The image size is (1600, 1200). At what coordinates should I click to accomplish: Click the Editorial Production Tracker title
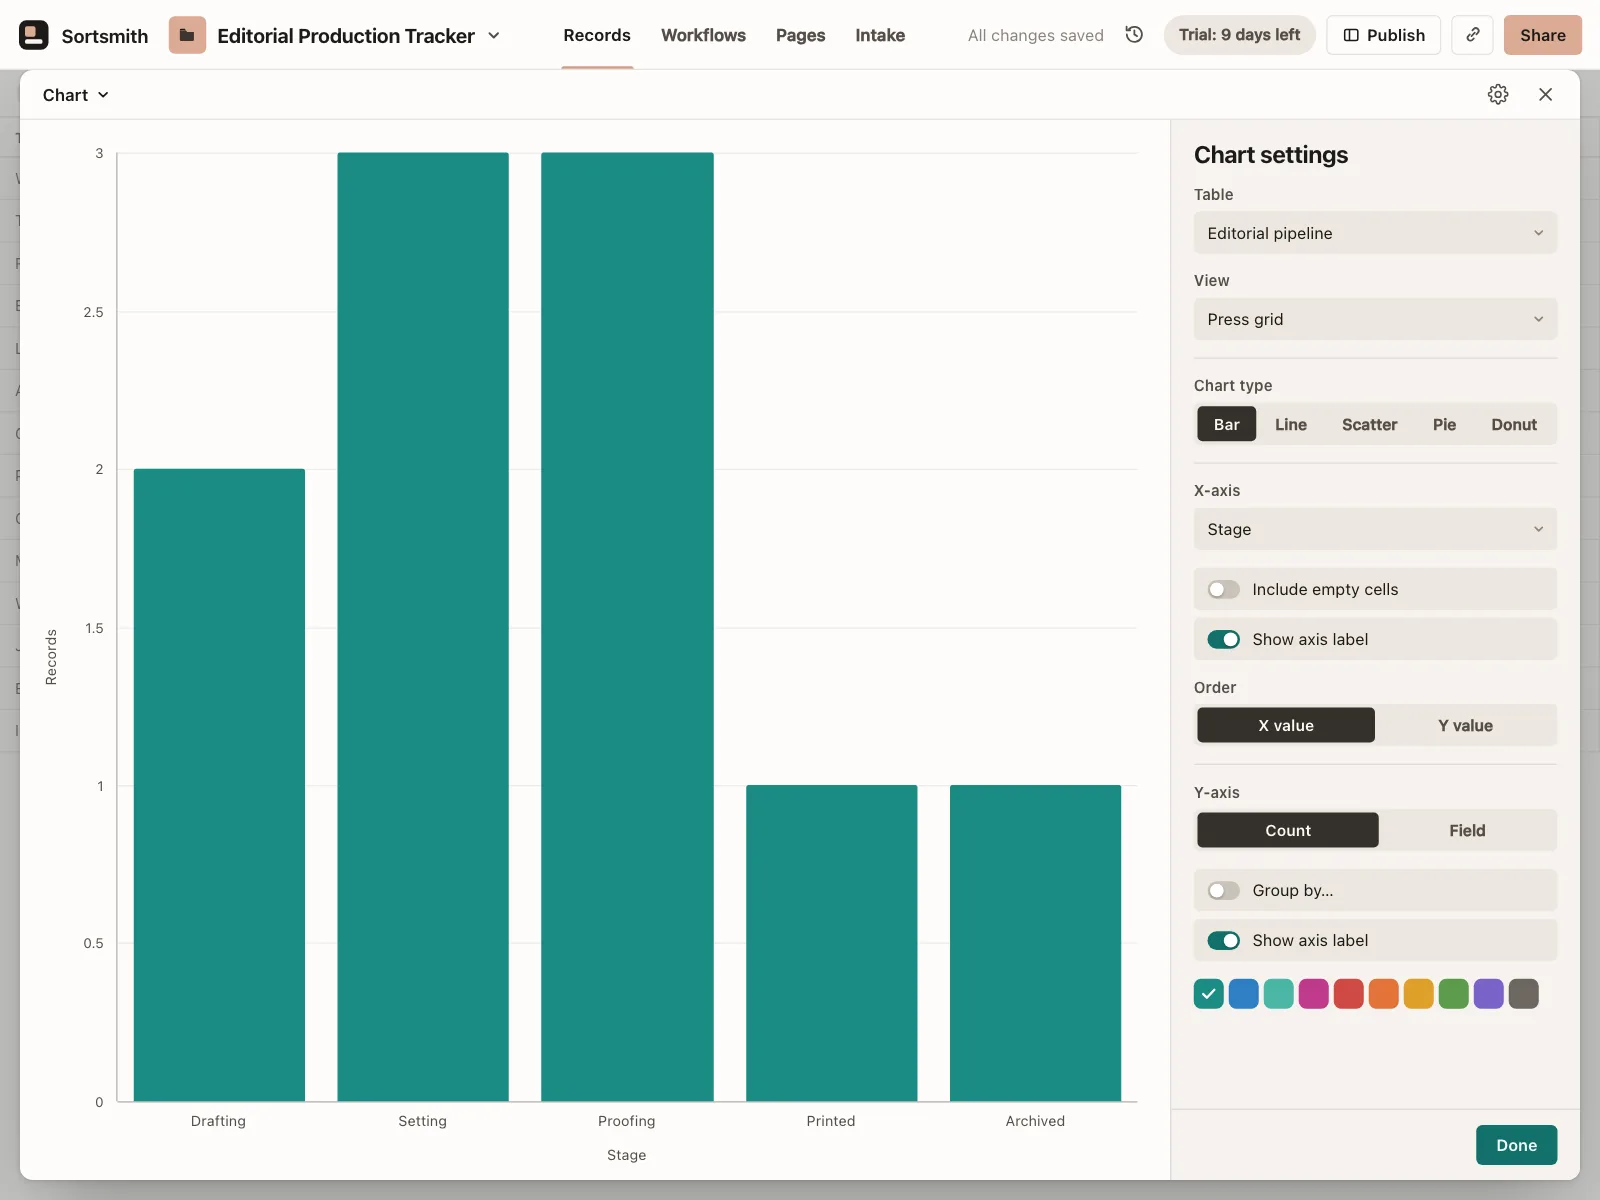pyautogui.click(x=346, y=36)
